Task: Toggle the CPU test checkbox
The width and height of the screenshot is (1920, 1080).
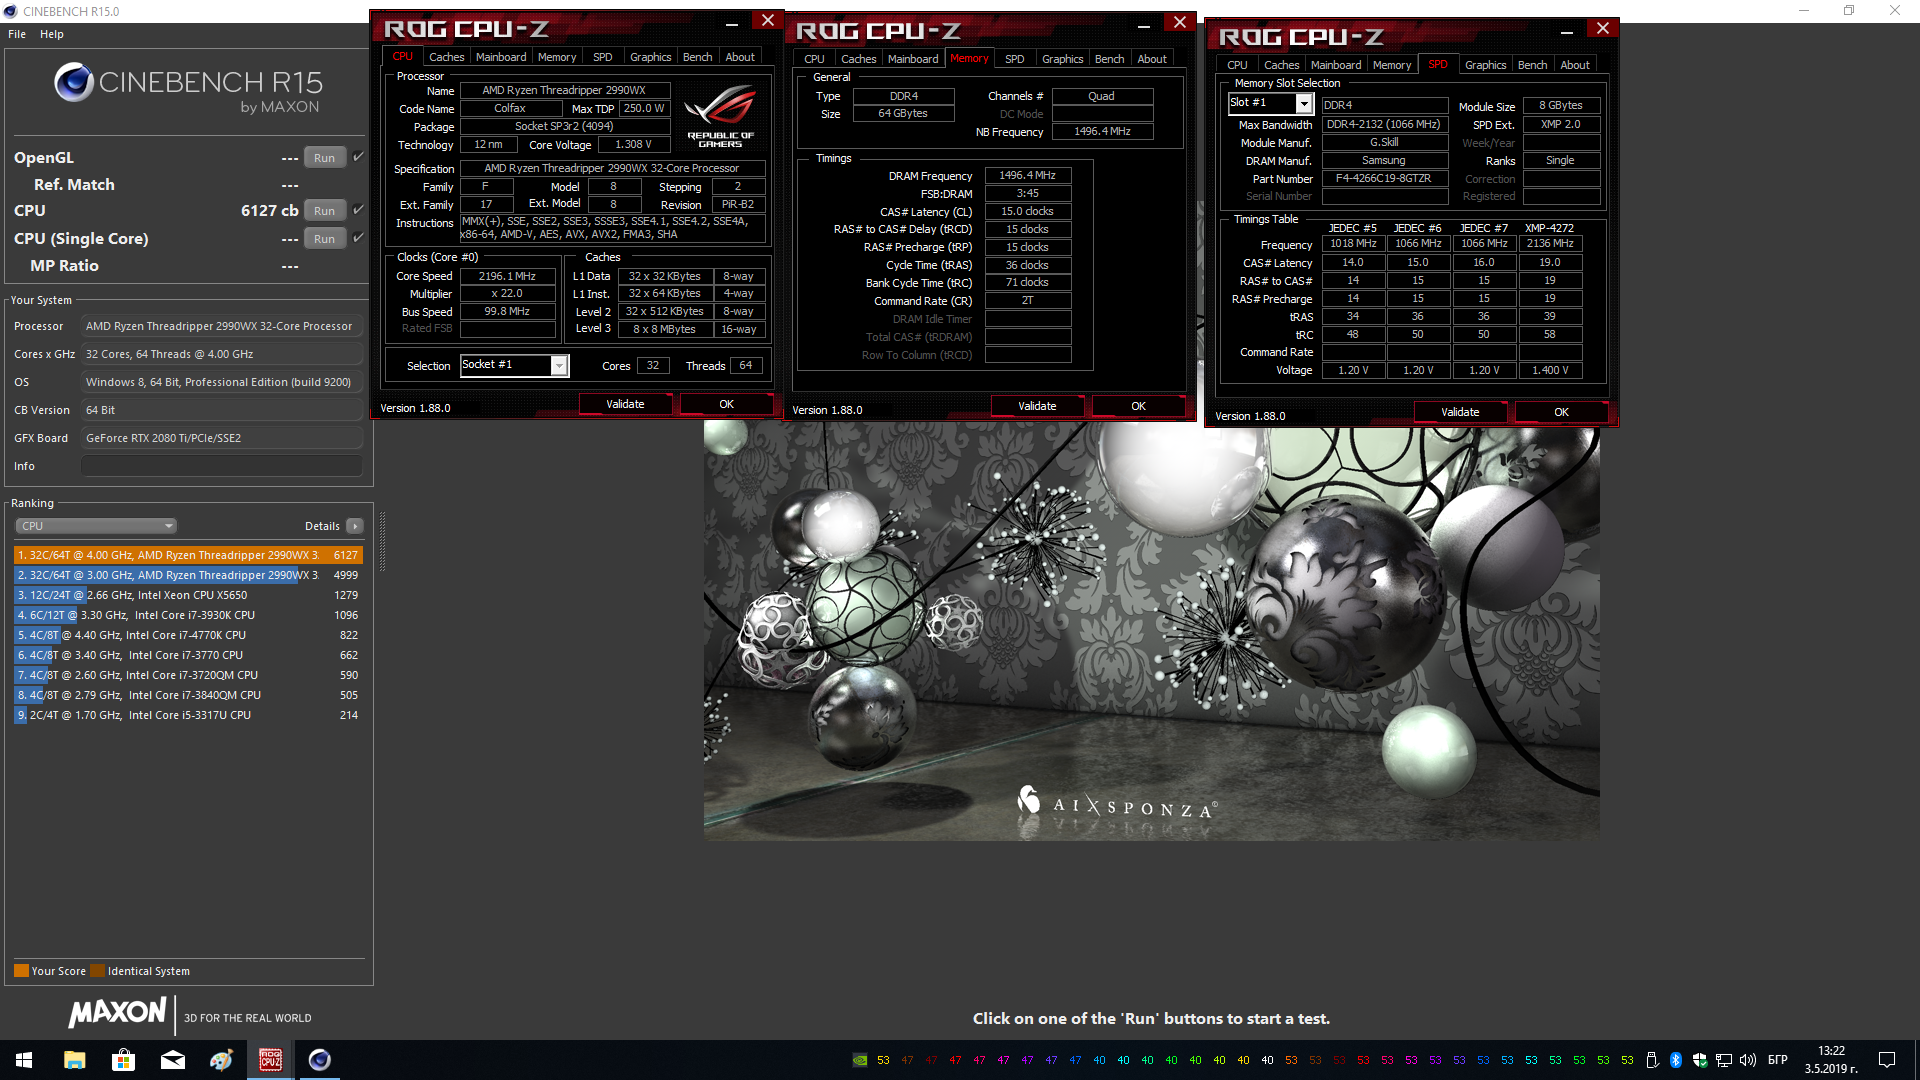Action: (358, 210)
